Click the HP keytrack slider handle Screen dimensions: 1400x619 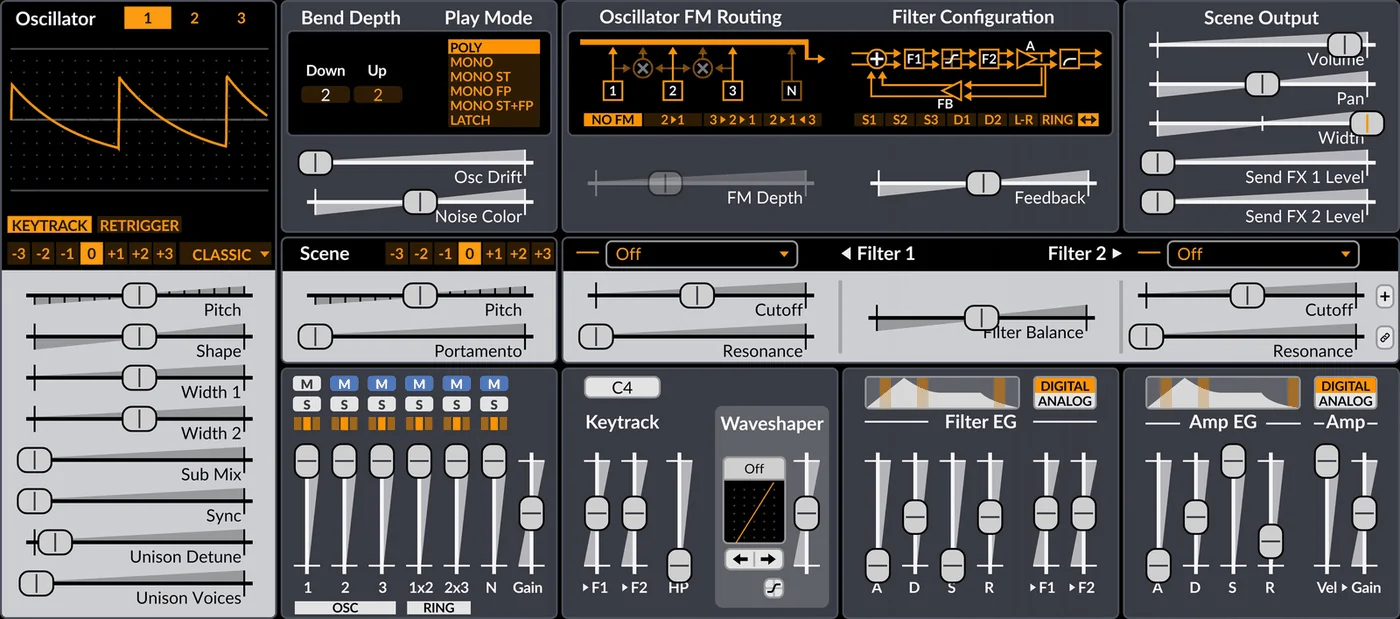coord(680,564)
